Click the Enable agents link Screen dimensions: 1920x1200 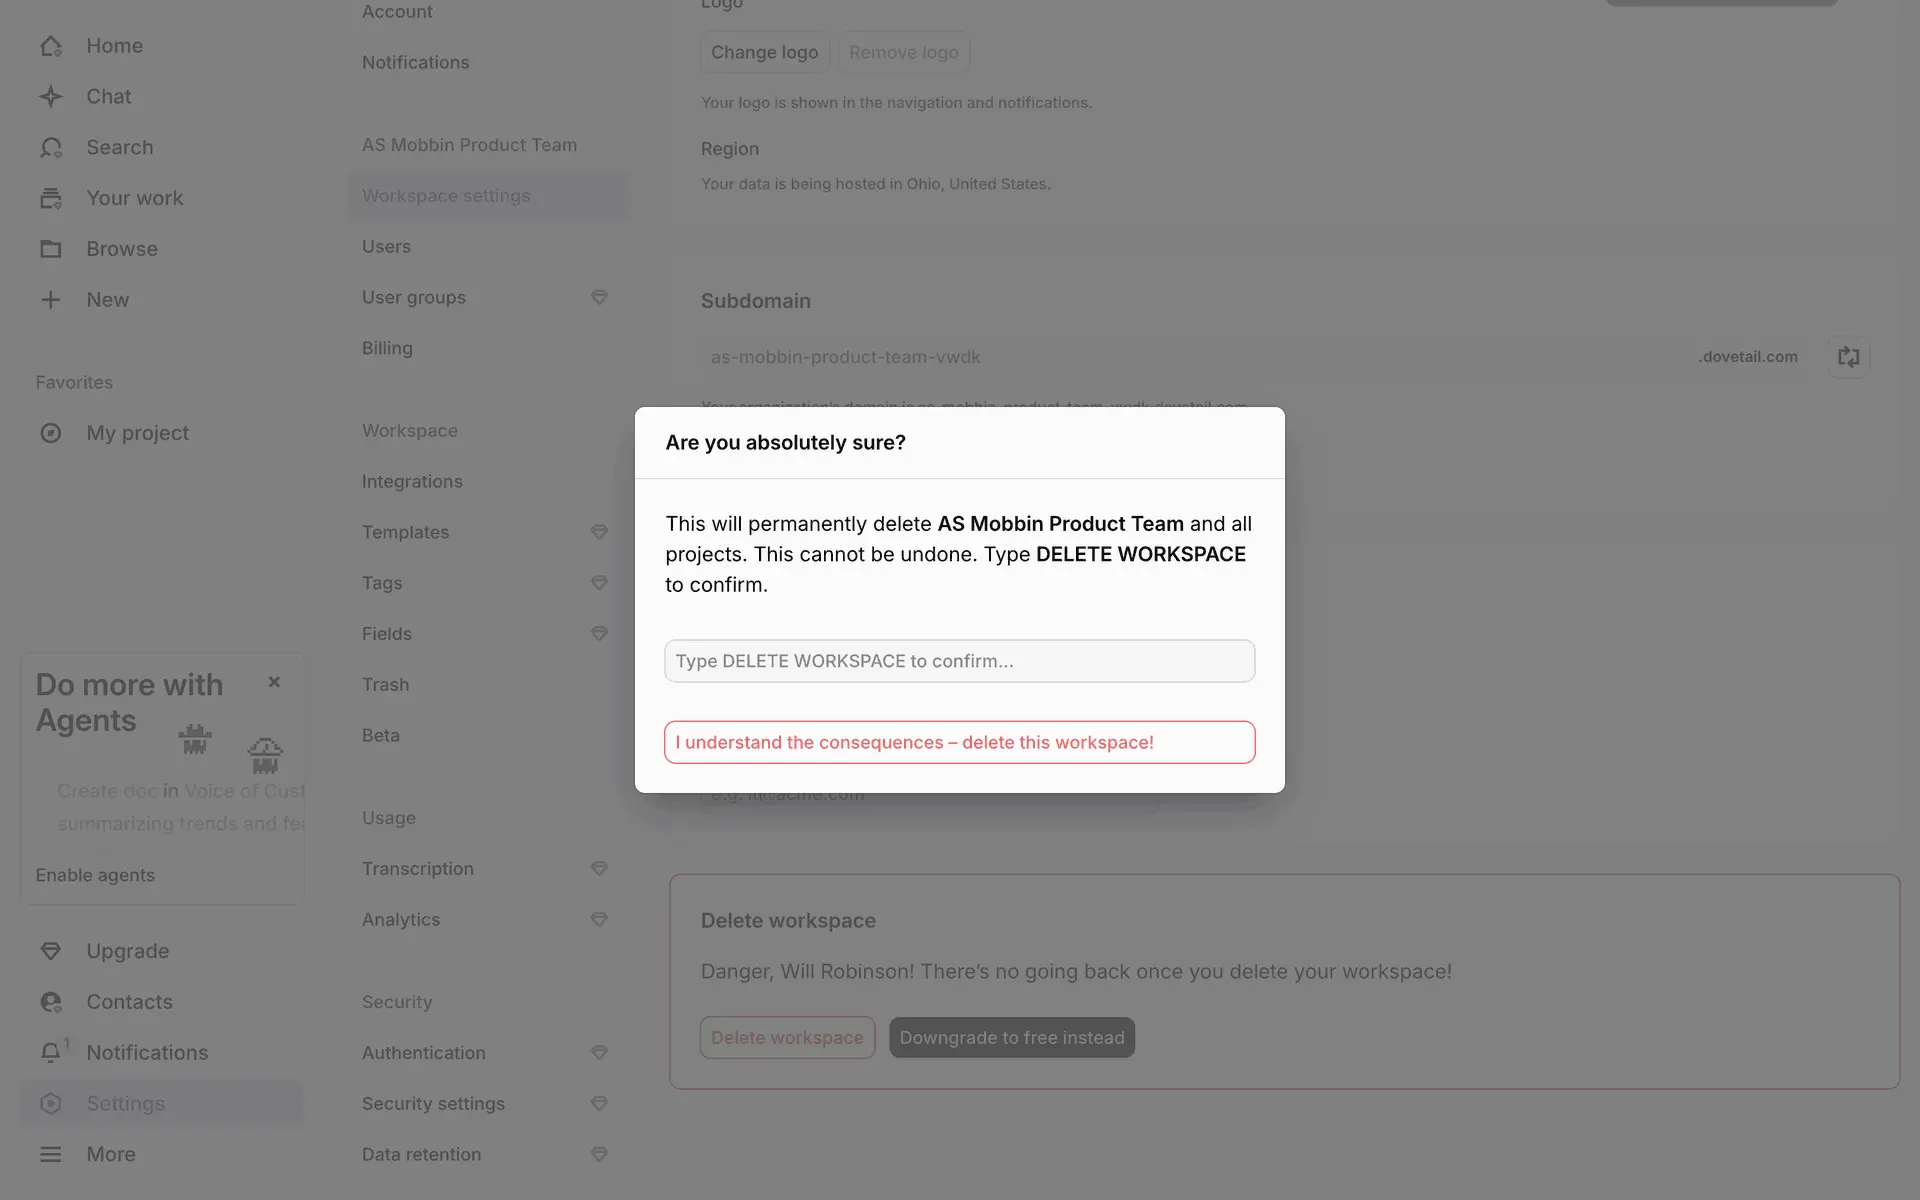tap(95, 875)
